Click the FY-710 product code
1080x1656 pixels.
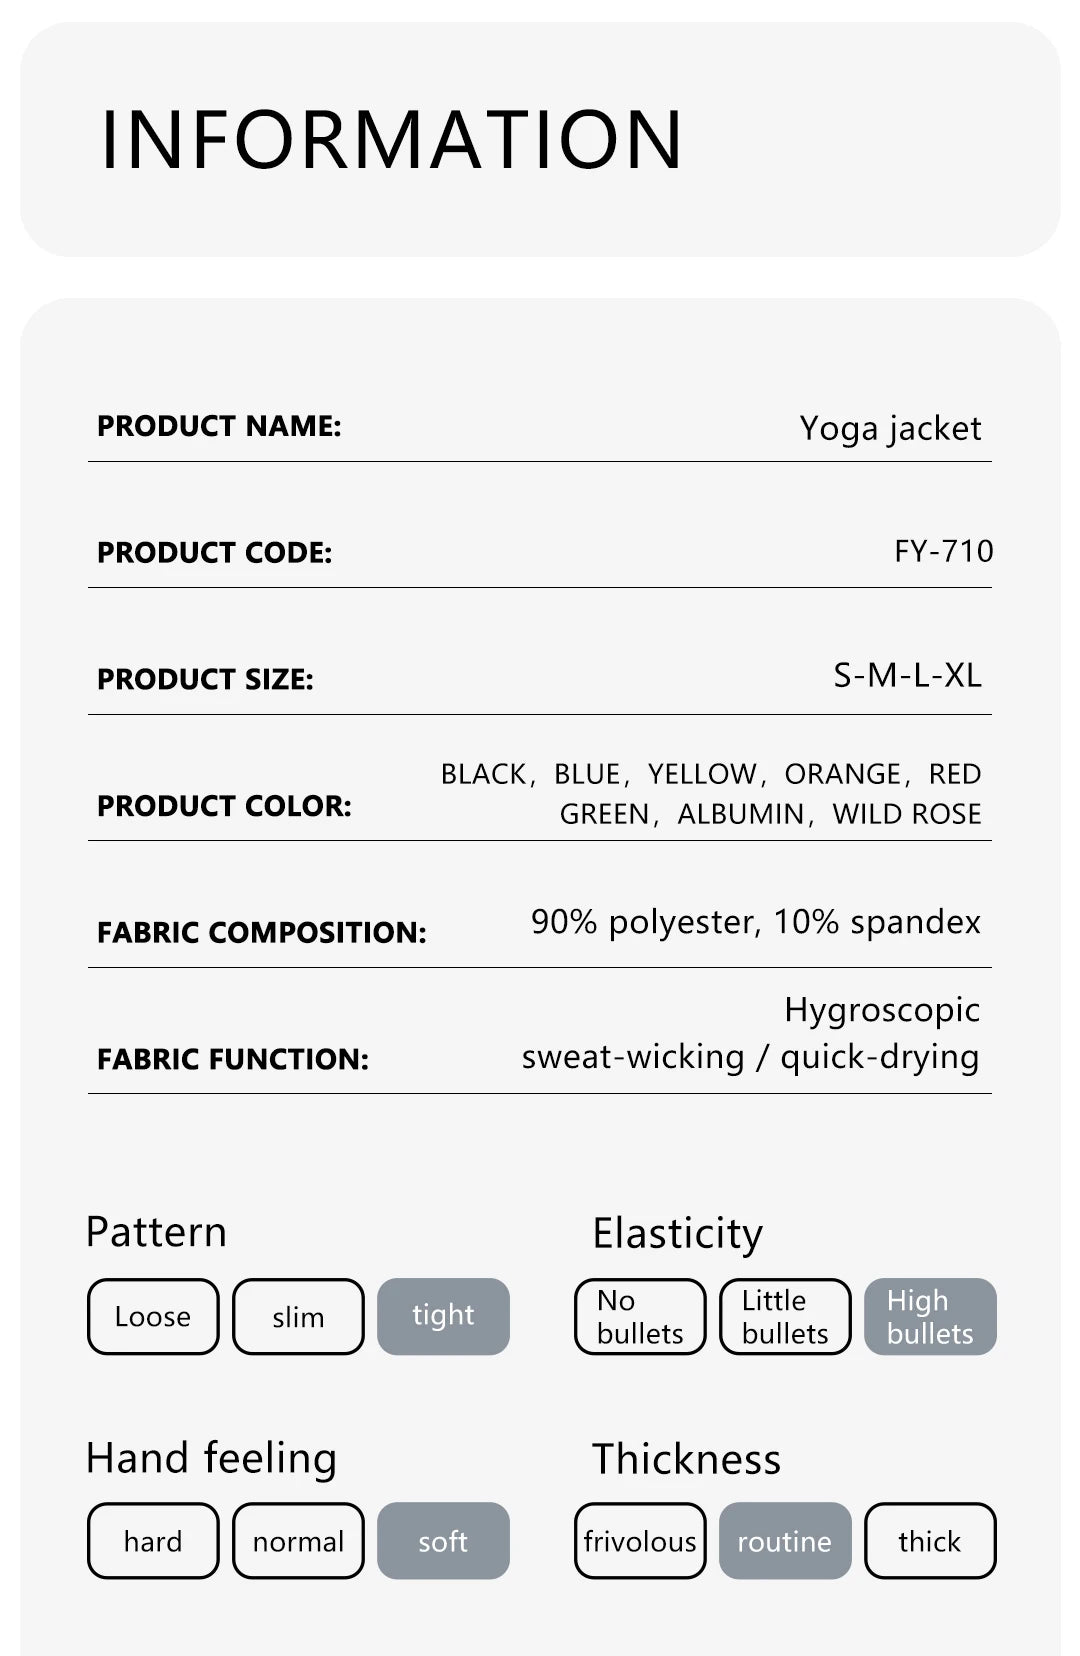click(943, 551)
